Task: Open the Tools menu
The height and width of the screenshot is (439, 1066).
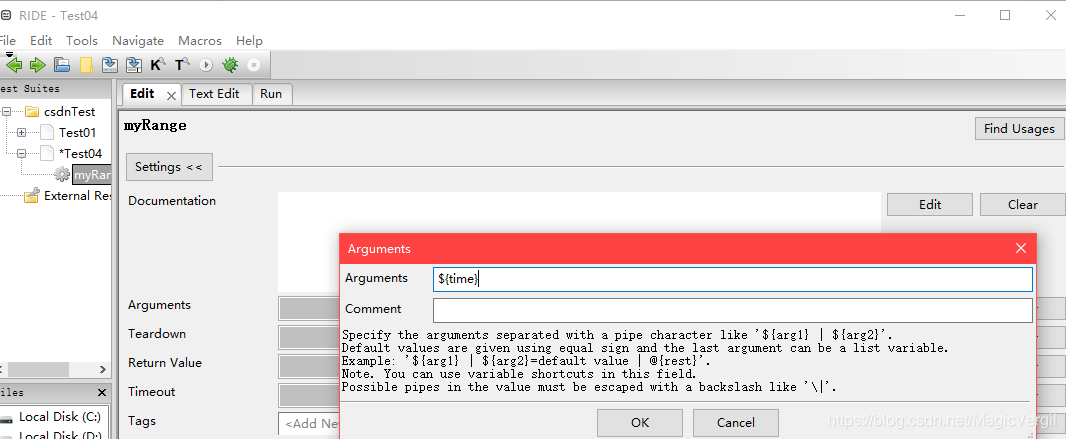Action: tap(82, 41)
